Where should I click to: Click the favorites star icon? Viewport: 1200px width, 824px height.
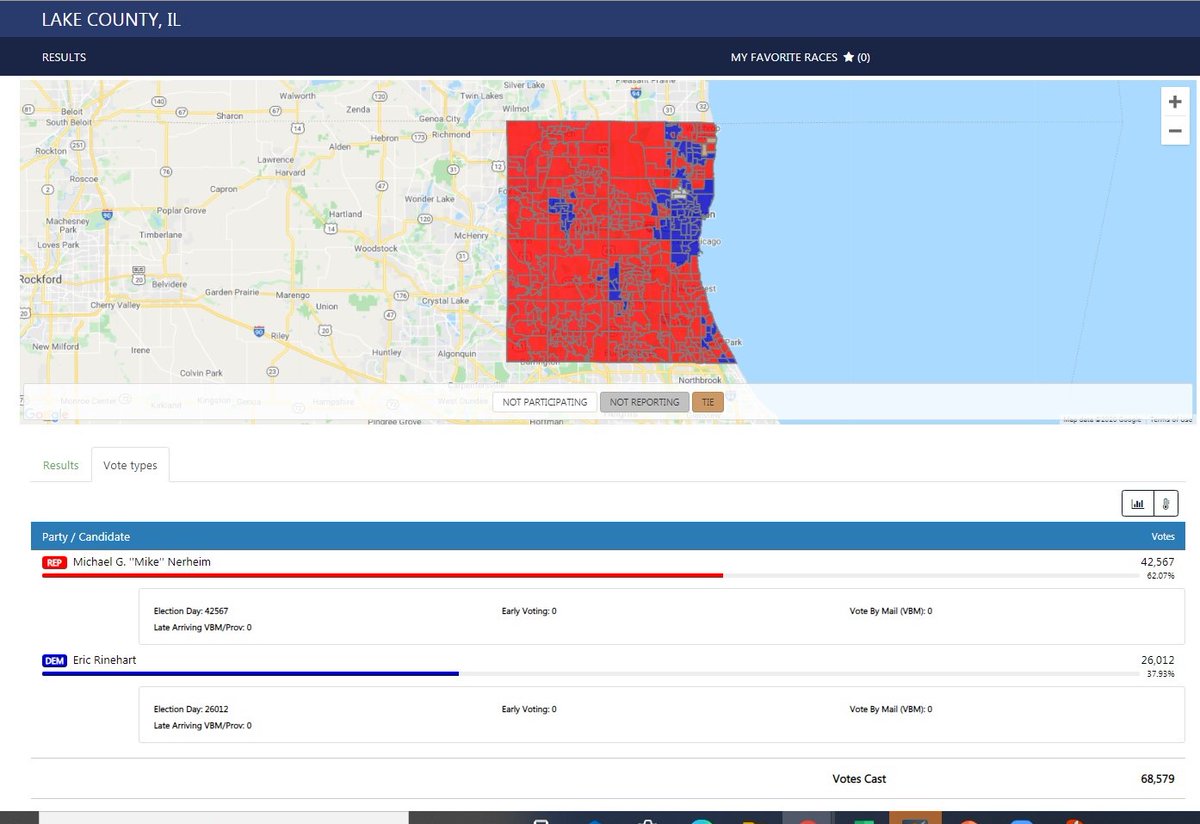tap(848, 57)
